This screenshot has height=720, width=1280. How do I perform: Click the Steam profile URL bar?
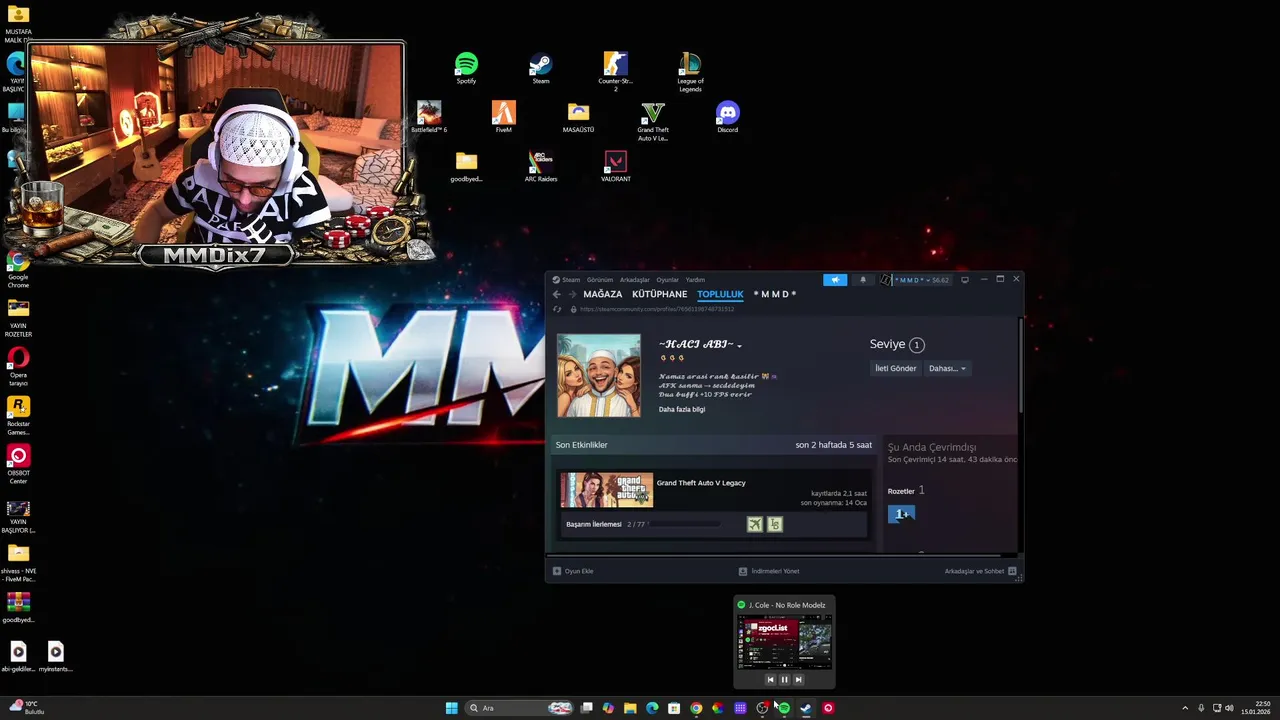point(657,309)
